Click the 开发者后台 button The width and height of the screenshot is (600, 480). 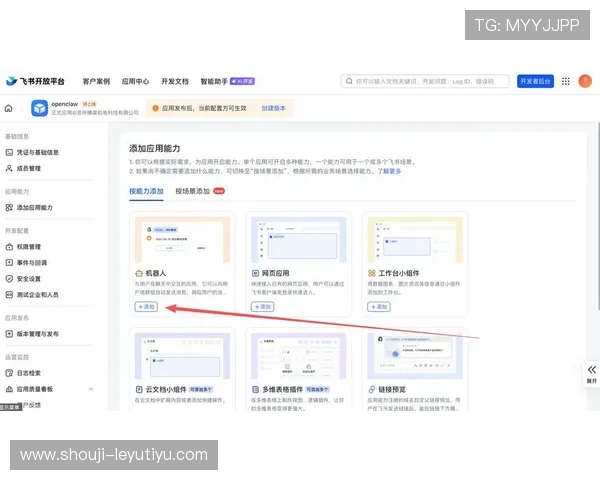tap(535, 81)
